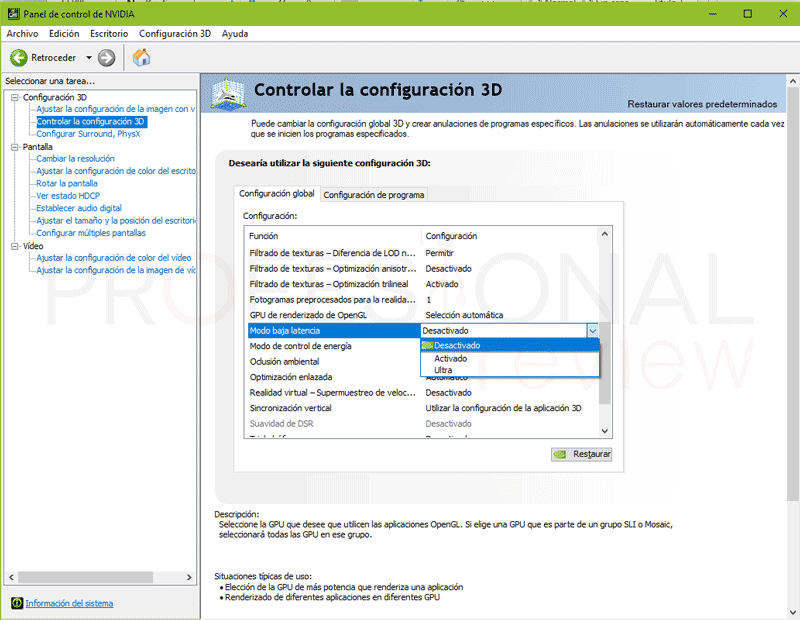Open the Archivo menu
The height and width of the screenshot is (620, 800).
click(22, 34)
